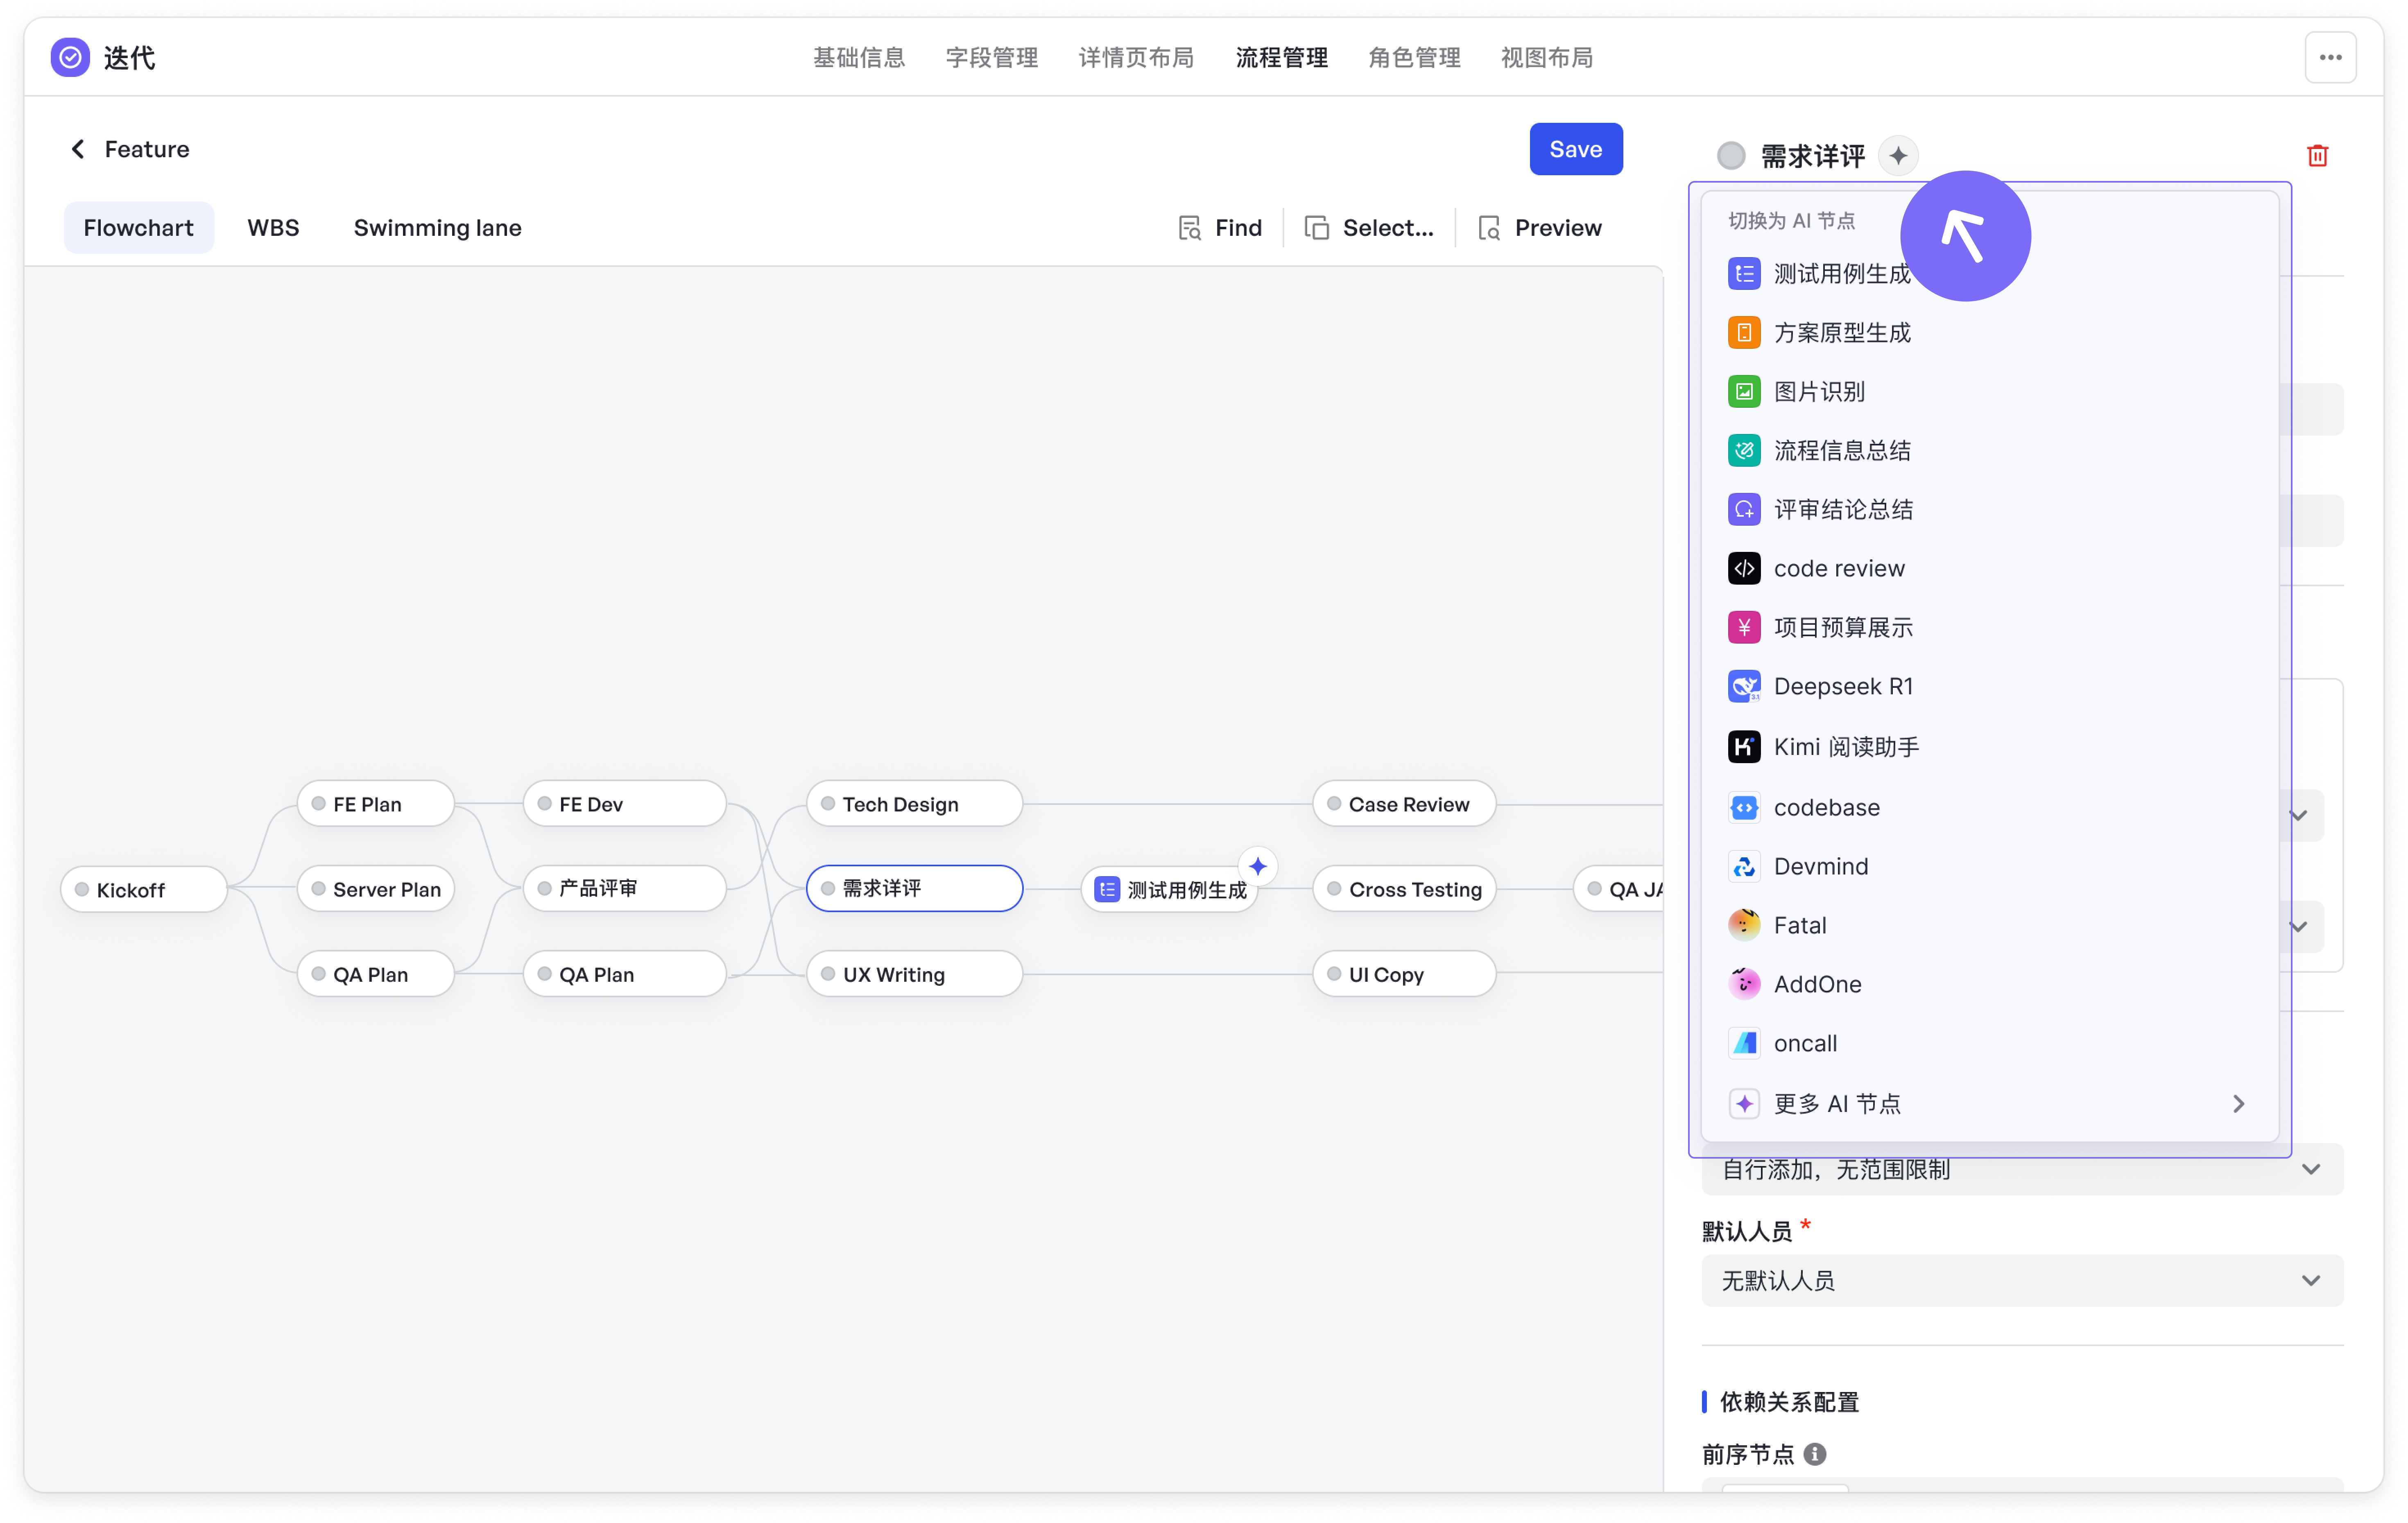Choose oncall from AI node list
Image resolution: width=2408 pixels, height=1523 pixels.
coord(1989,1043)
